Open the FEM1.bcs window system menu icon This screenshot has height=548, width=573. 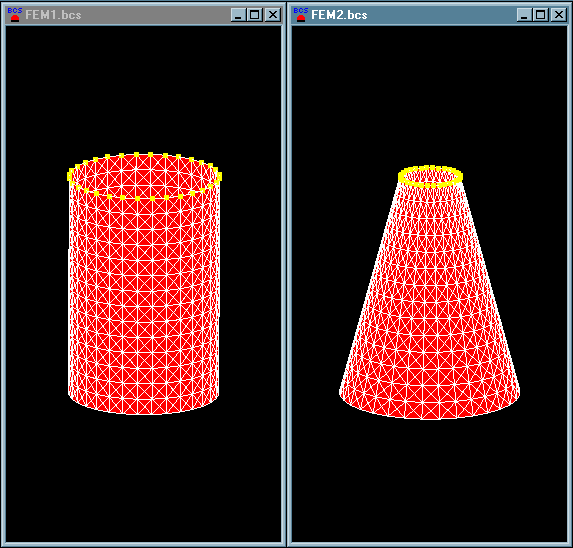pyautogui.click(x=15, y=15)
